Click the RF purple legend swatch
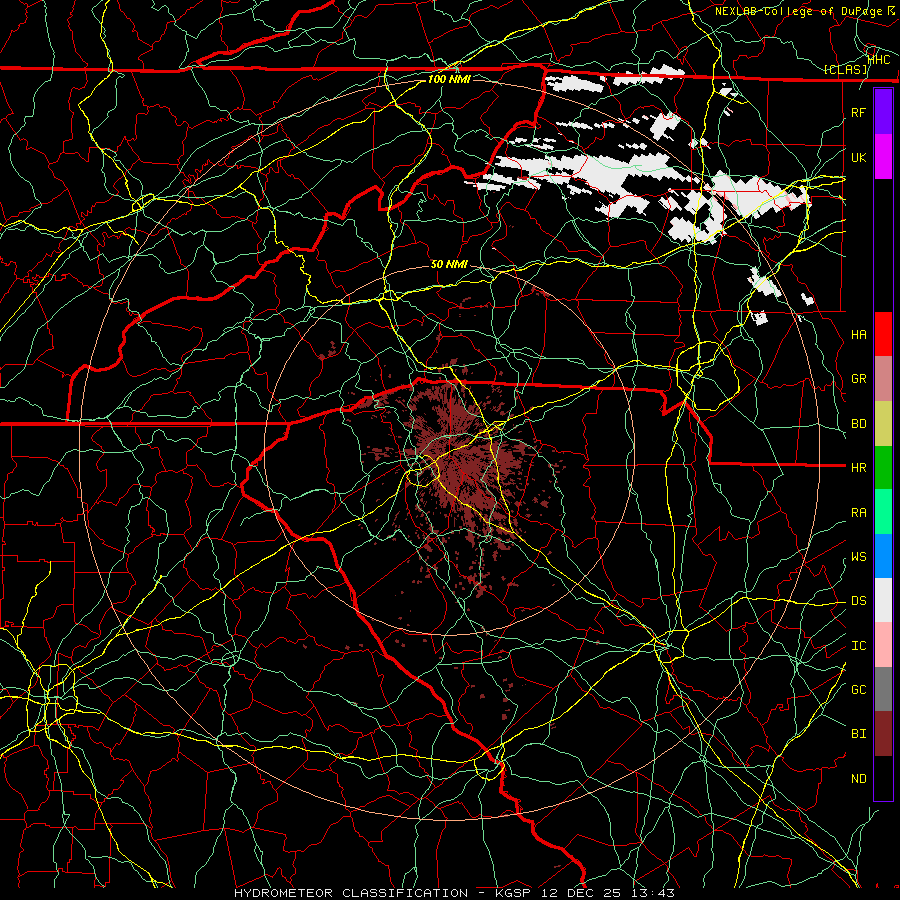 [x=883, y=112]
